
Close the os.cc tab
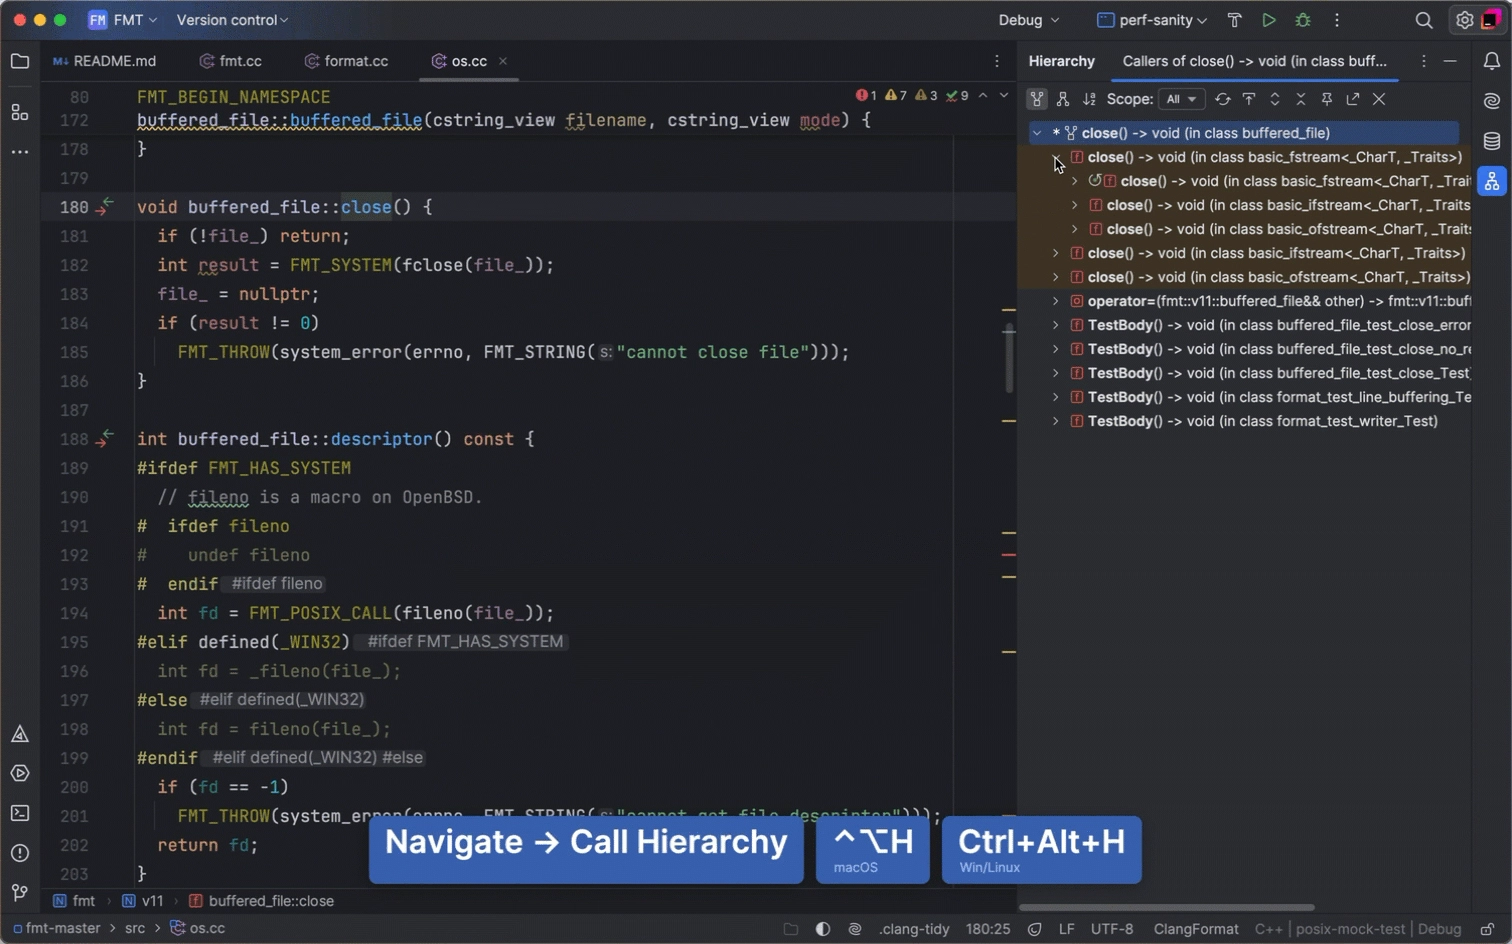(503, 61)
